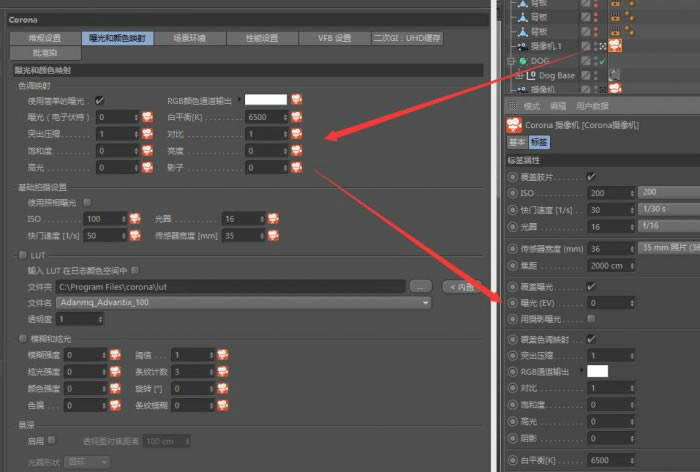
Task: Open shutter 1/30 s preset dropdown
Action: pyautogui.click(x=669, y=209)
